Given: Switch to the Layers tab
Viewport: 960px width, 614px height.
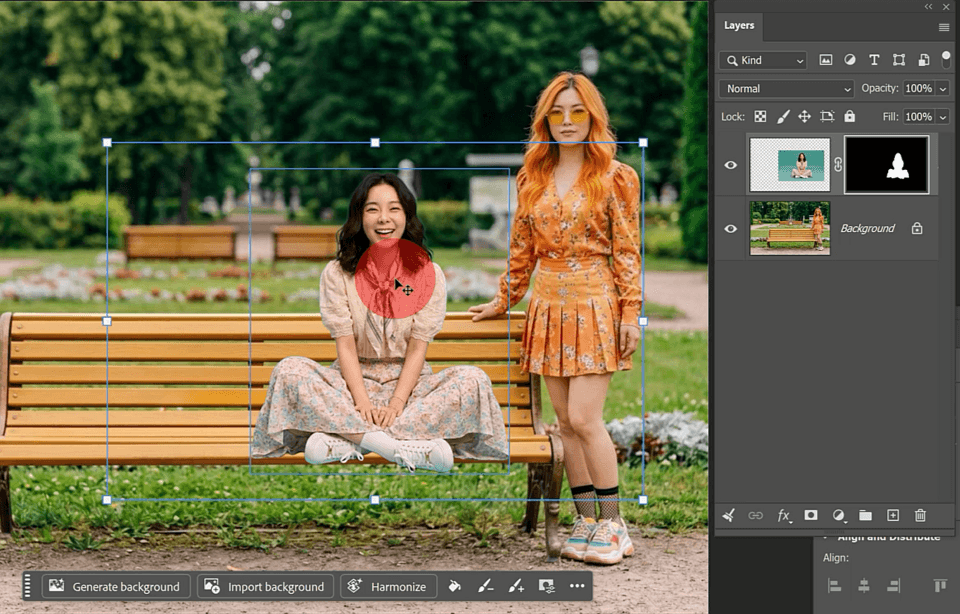Looking at the screenshot, I should pos(739,26).
